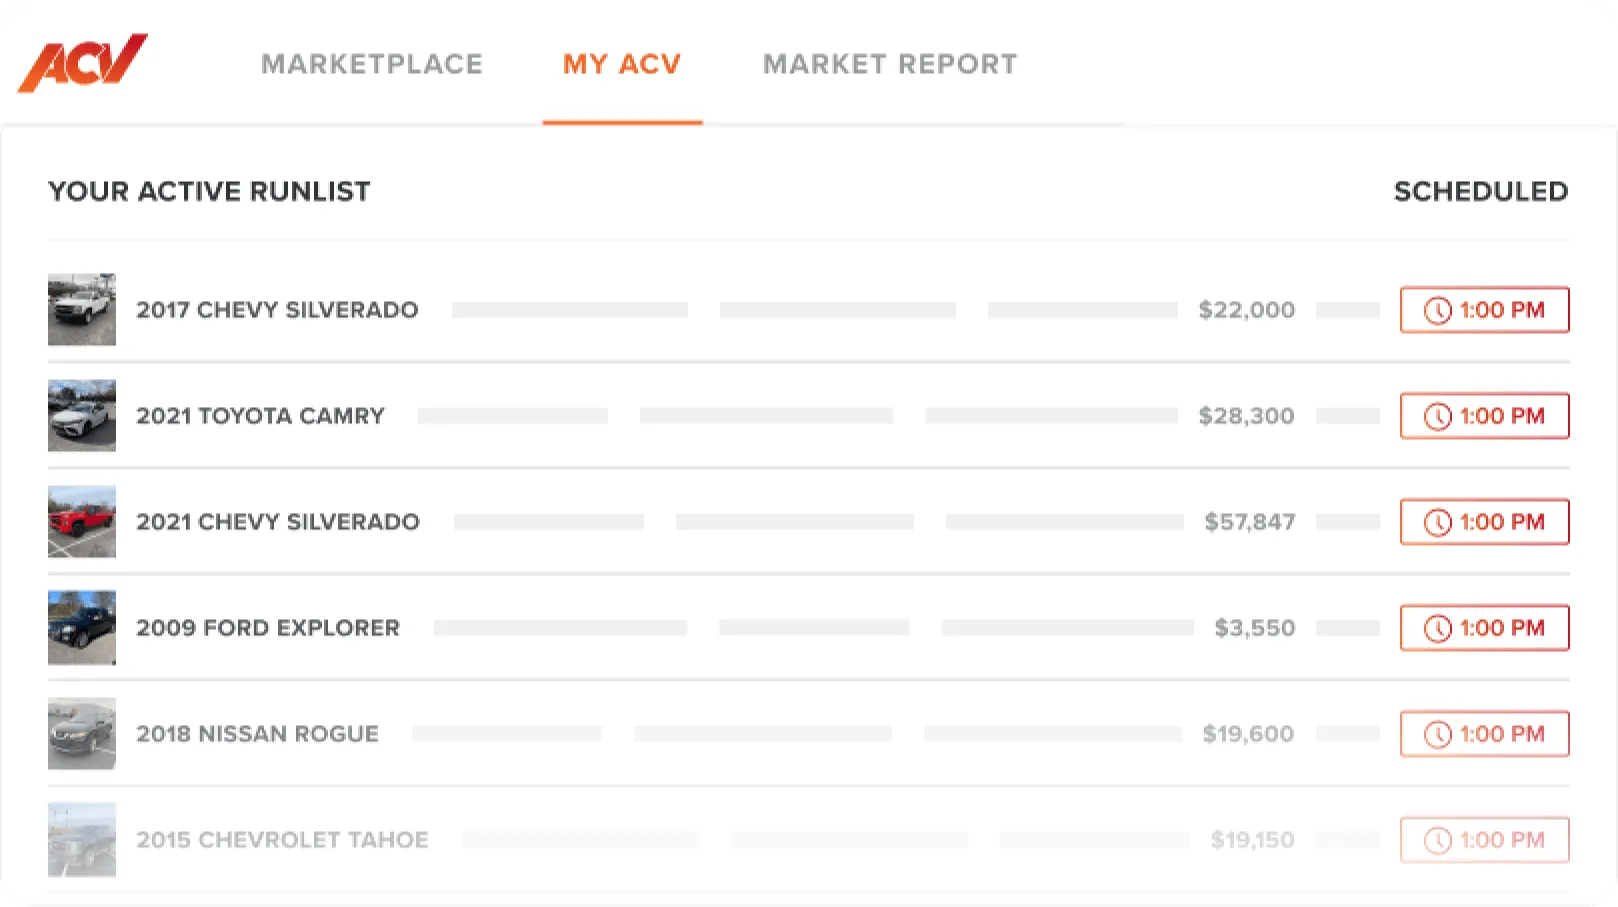
Task: Click the SCHEDULED column header
Action: pyautogui.click(x=1482, y=191)
